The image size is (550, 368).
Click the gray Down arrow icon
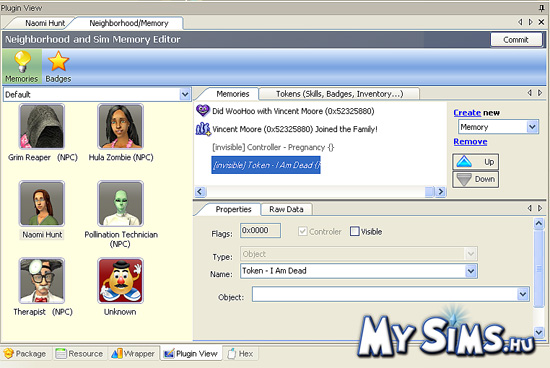pos(464,179)
